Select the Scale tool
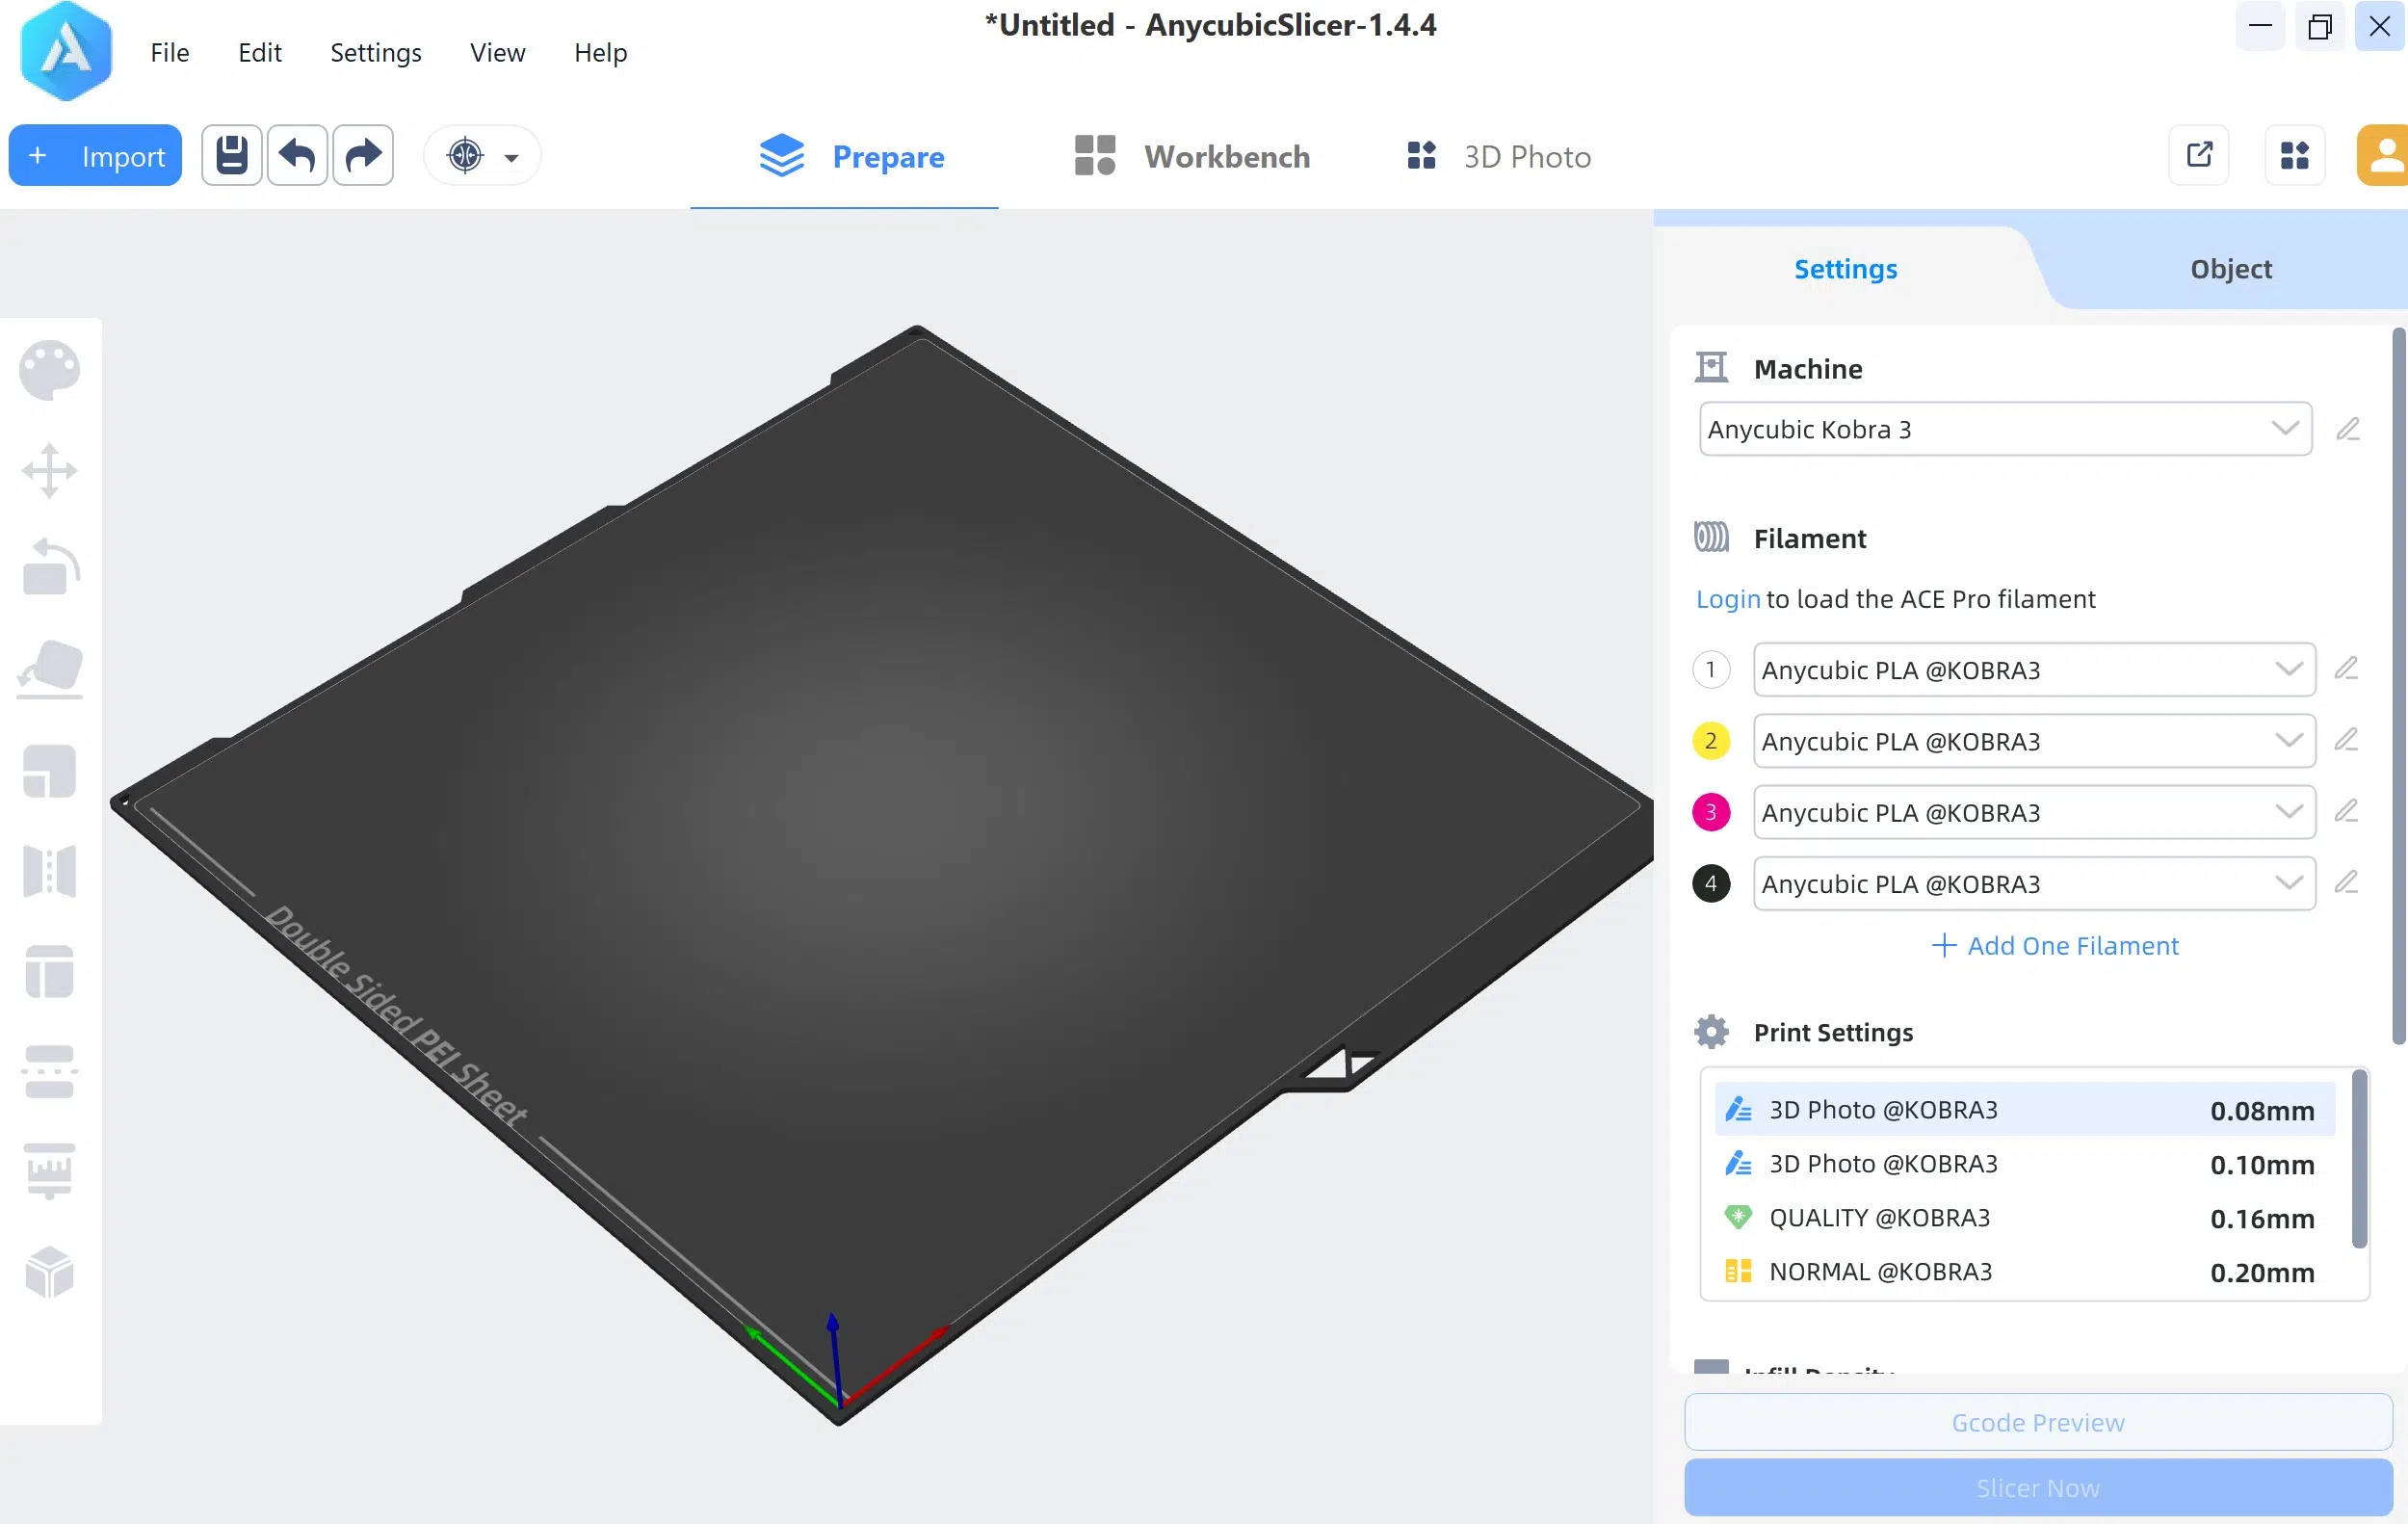Viewport: 2408px width, 1524px height. pos(50,771)
